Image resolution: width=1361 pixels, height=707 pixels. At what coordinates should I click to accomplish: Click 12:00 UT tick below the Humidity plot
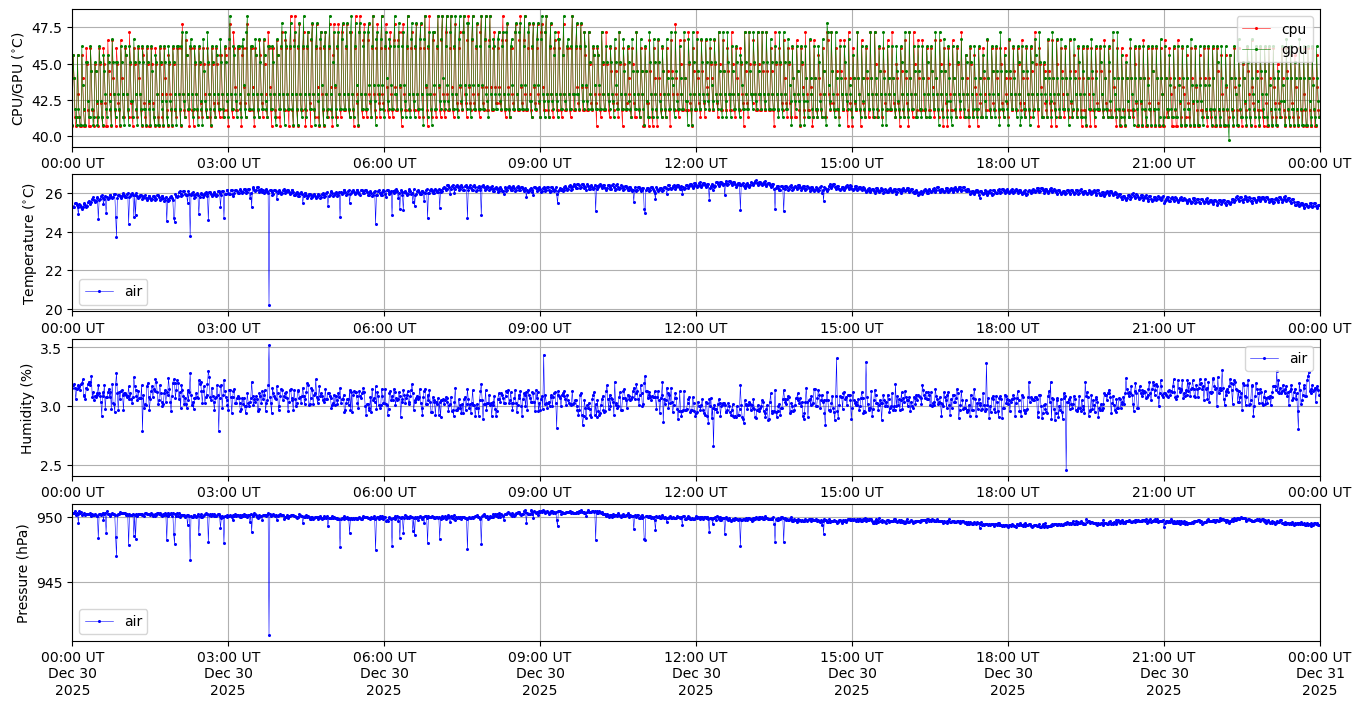[695, 492]
